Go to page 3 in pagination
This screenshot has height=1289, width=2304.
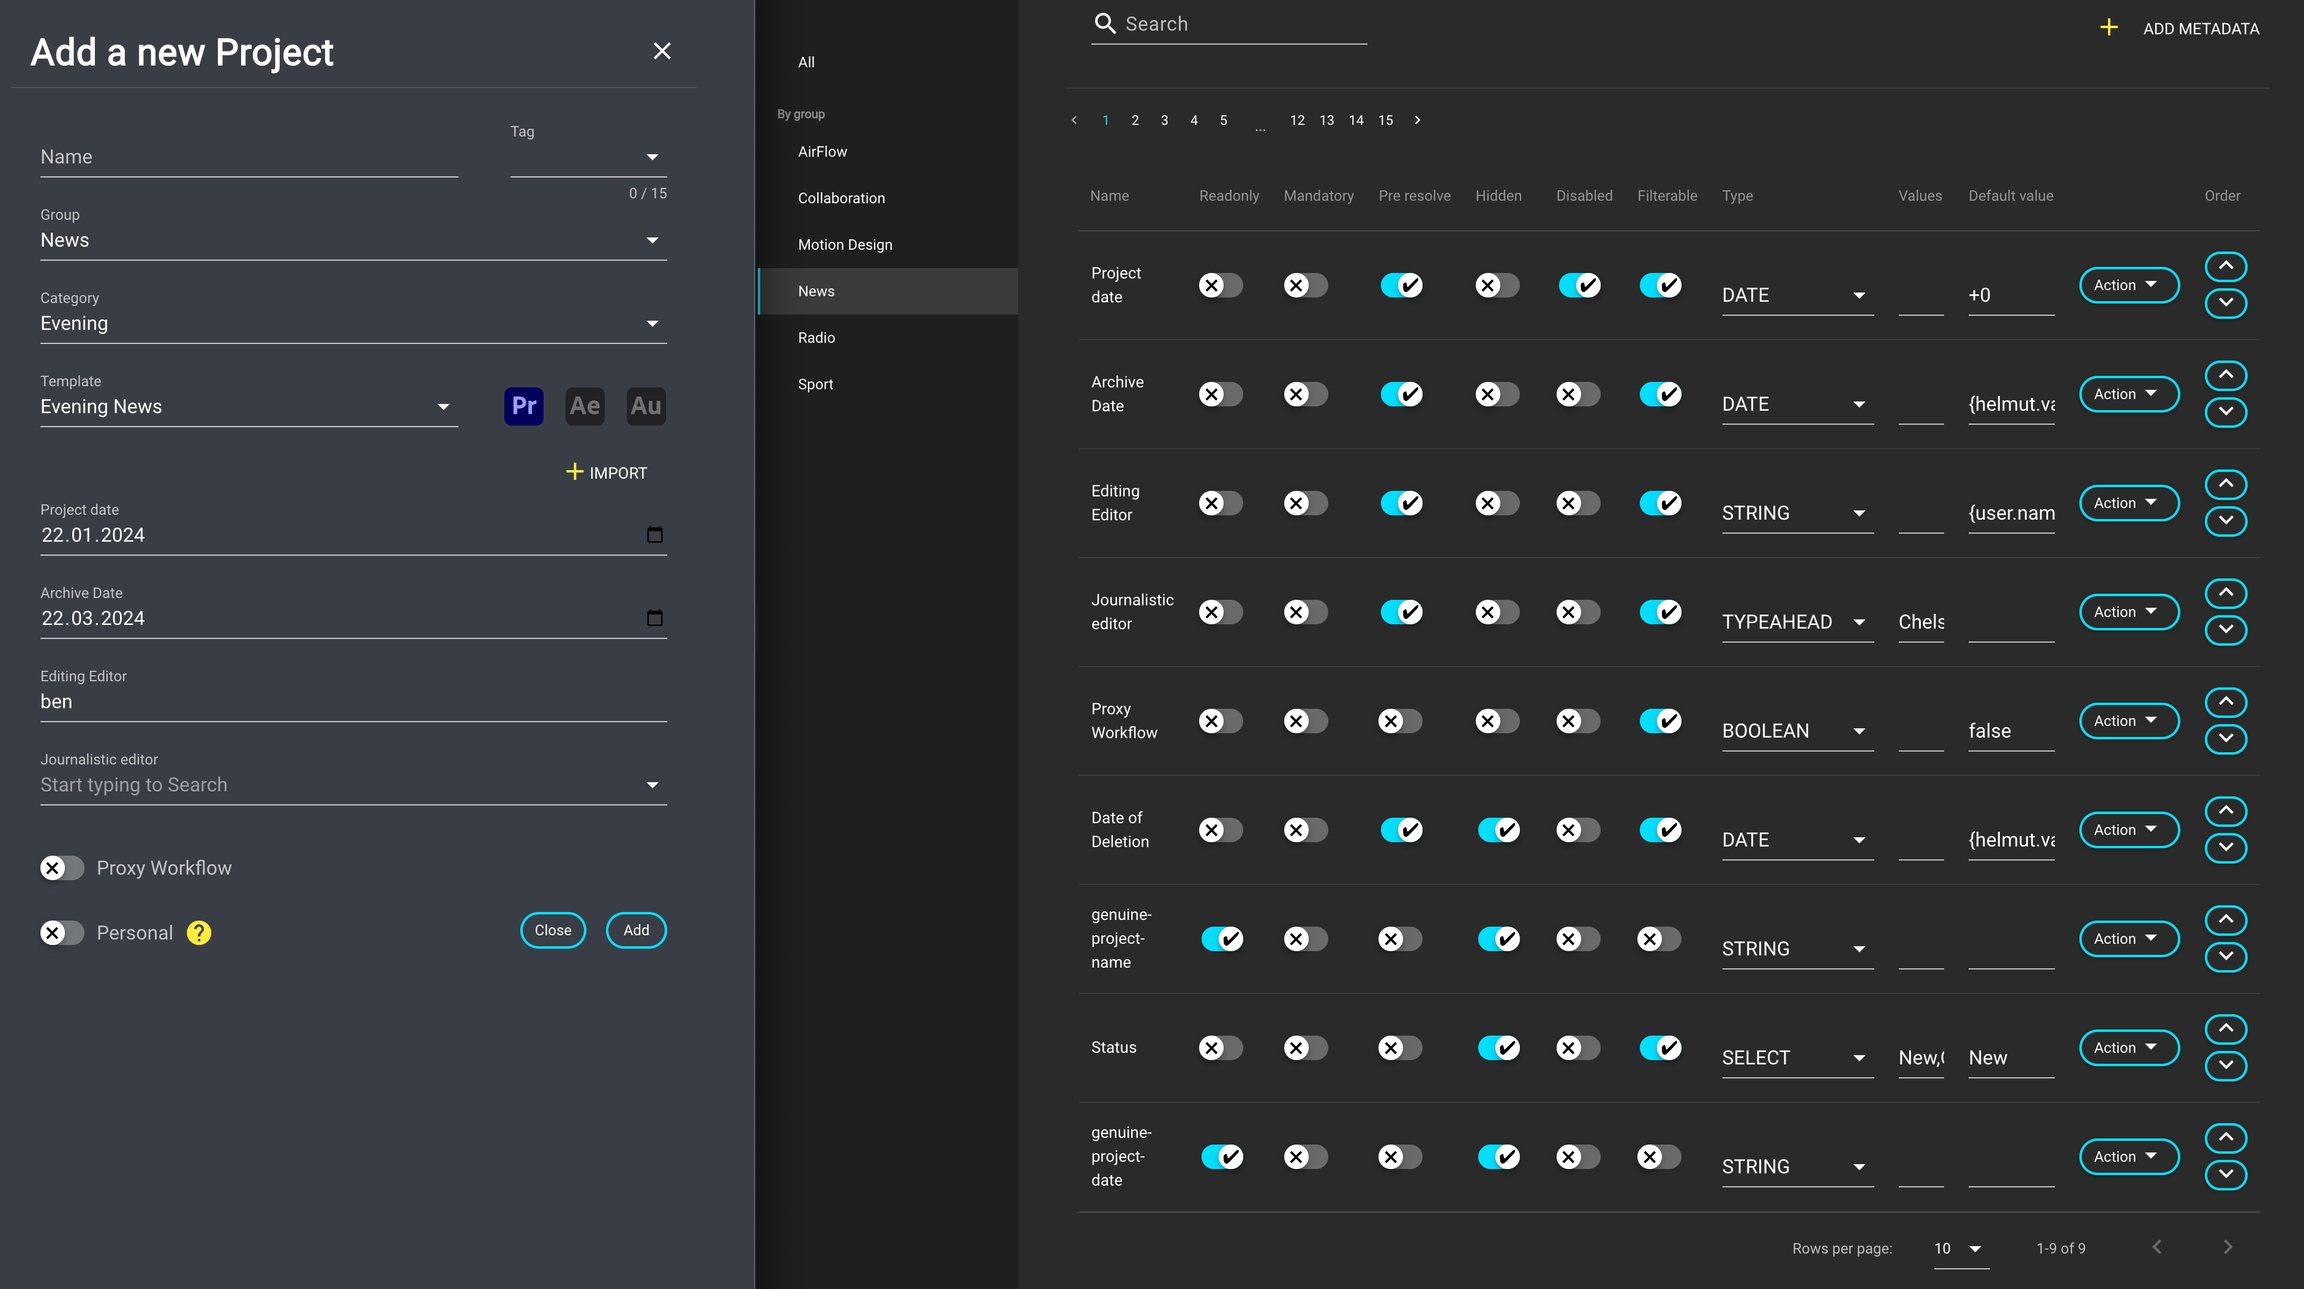(1164, 120)
